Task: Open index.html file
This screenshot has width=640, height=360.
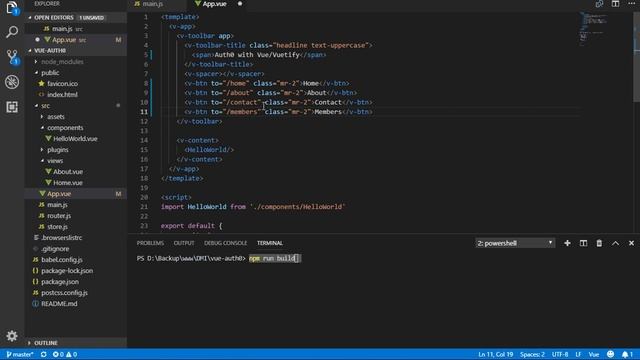Action: pyautogui.click(x=76, y=95)
